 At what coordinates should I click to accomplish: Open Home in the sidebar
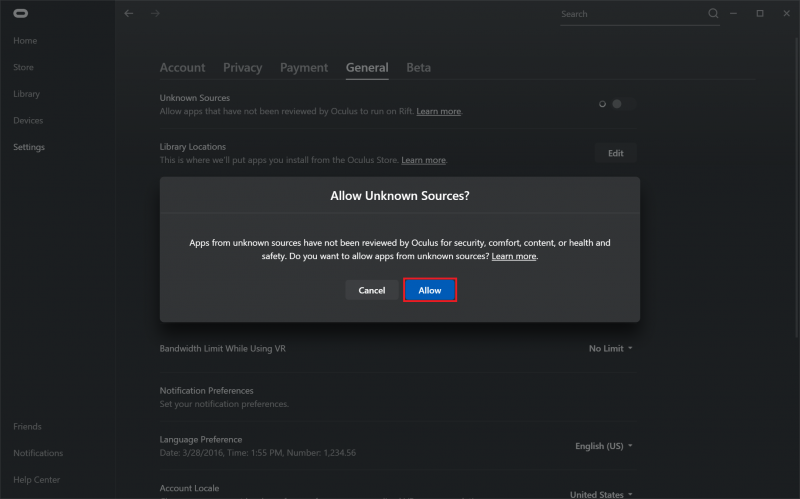[x=25, y=40]
